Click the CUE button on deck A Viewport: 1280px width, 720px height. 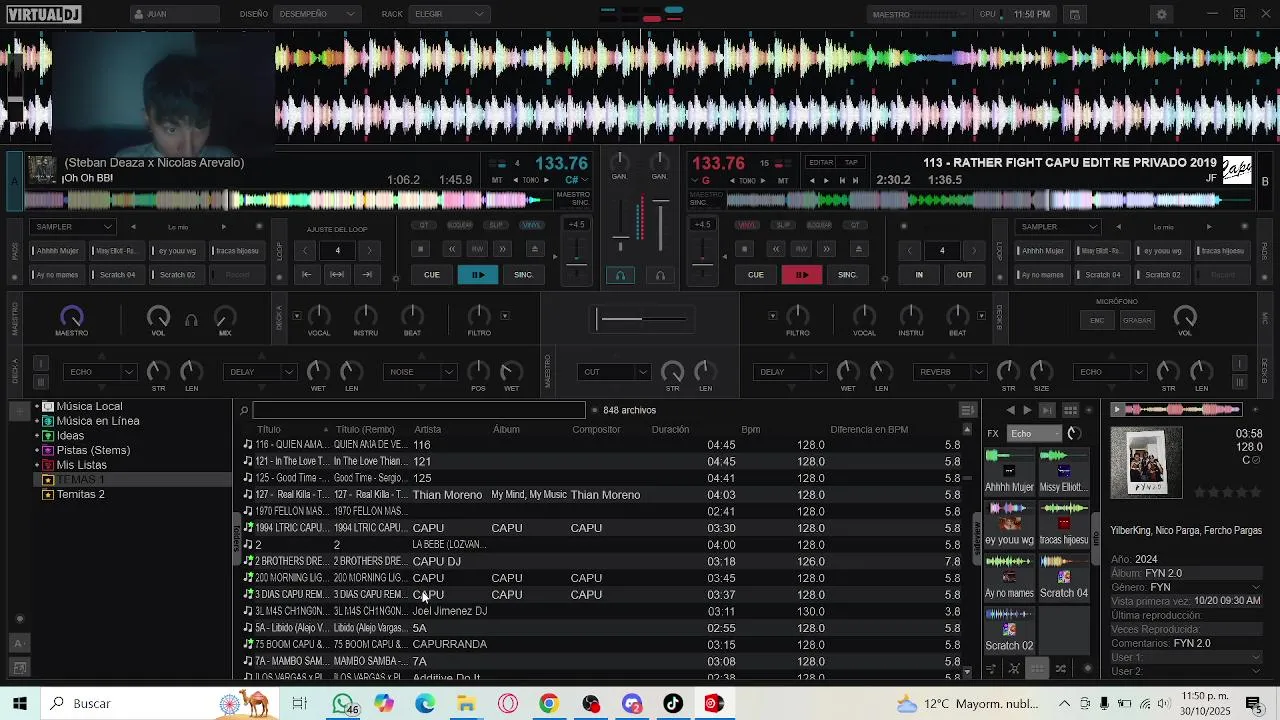pos(432,275)
